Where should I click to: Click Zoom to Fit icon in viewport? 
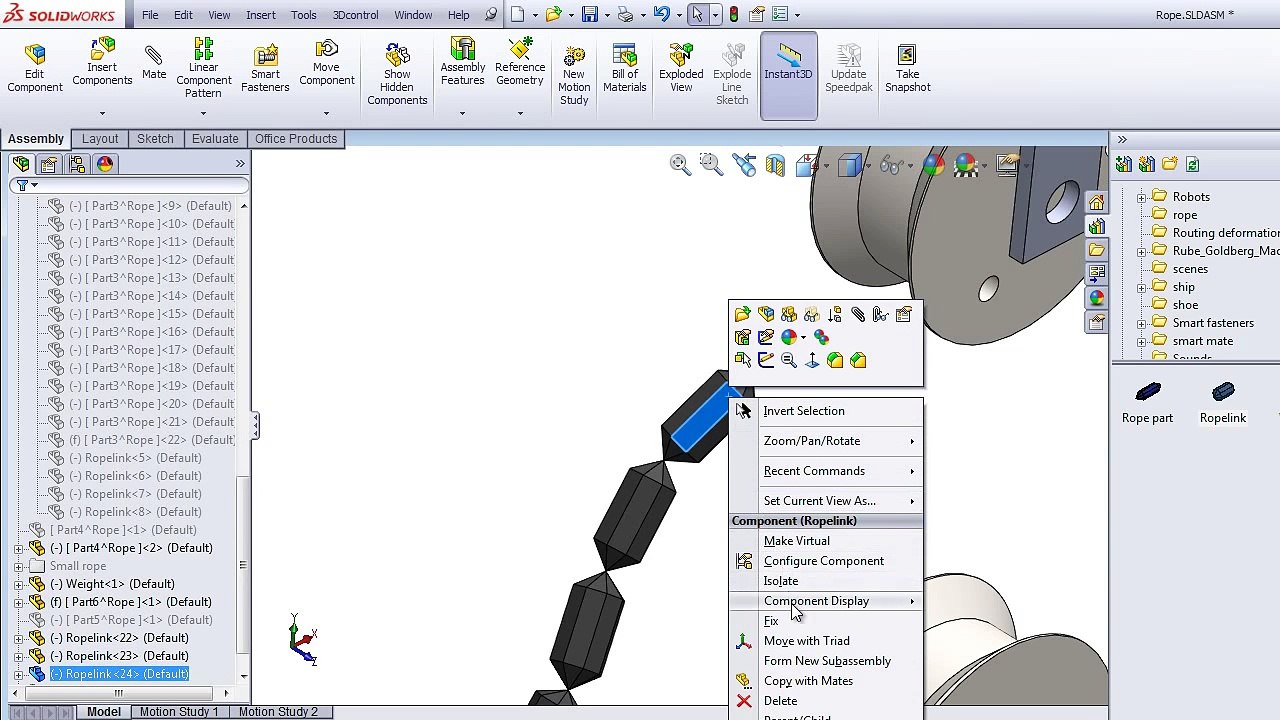pyautogui.click(x=680, y=165)
